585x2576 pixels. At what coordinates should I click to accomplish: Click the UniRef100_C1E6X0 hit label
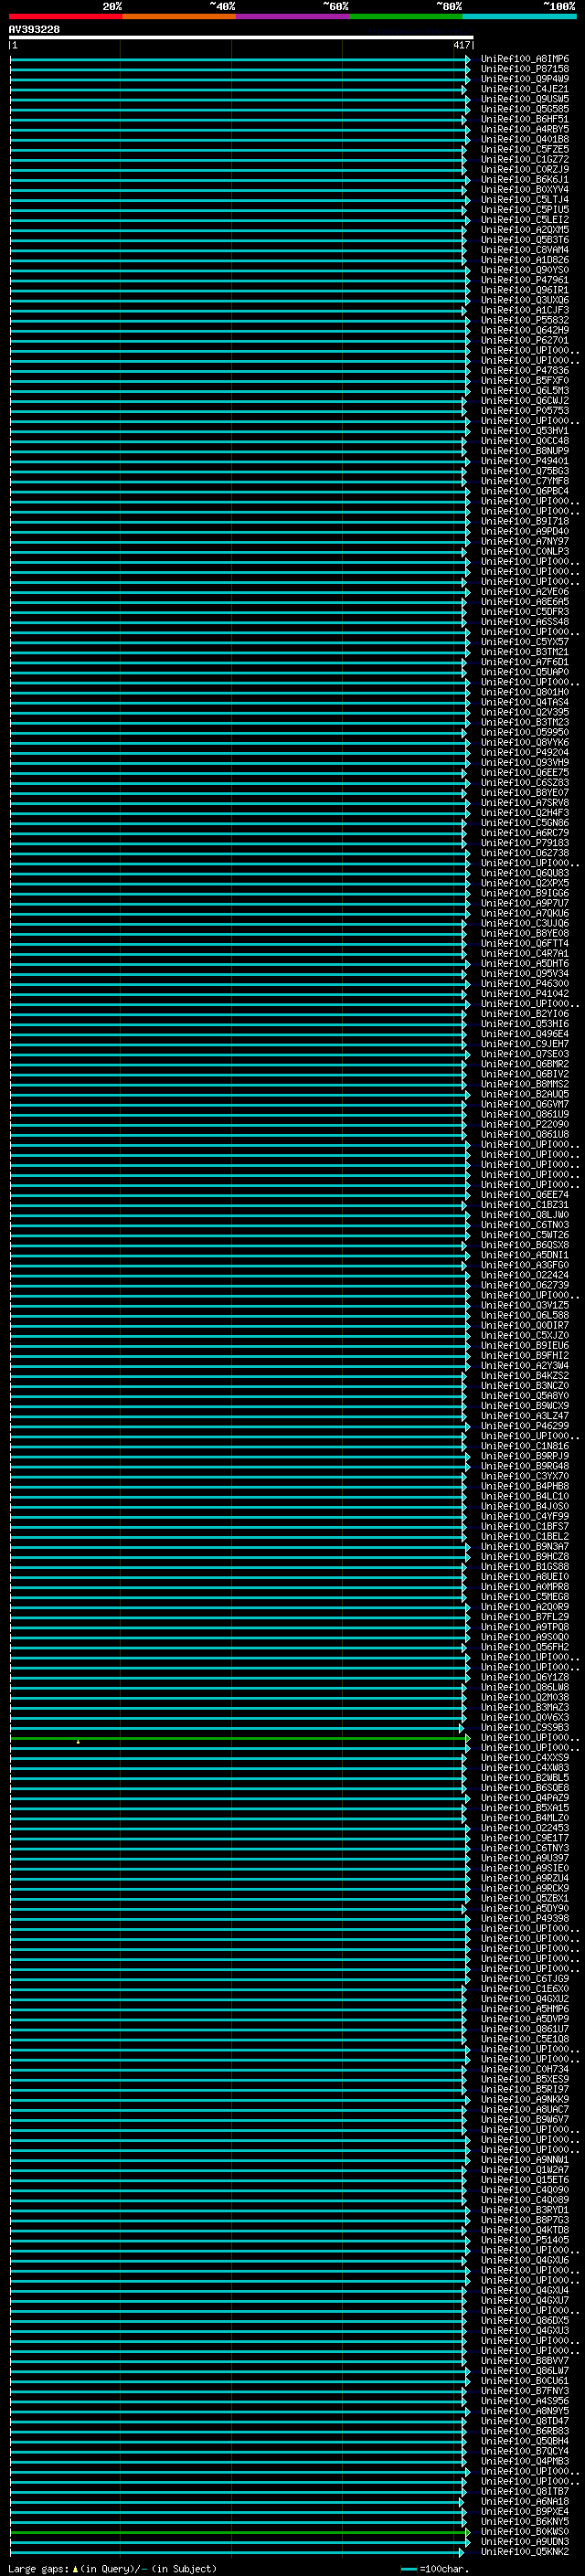[x=525, y=1989]
